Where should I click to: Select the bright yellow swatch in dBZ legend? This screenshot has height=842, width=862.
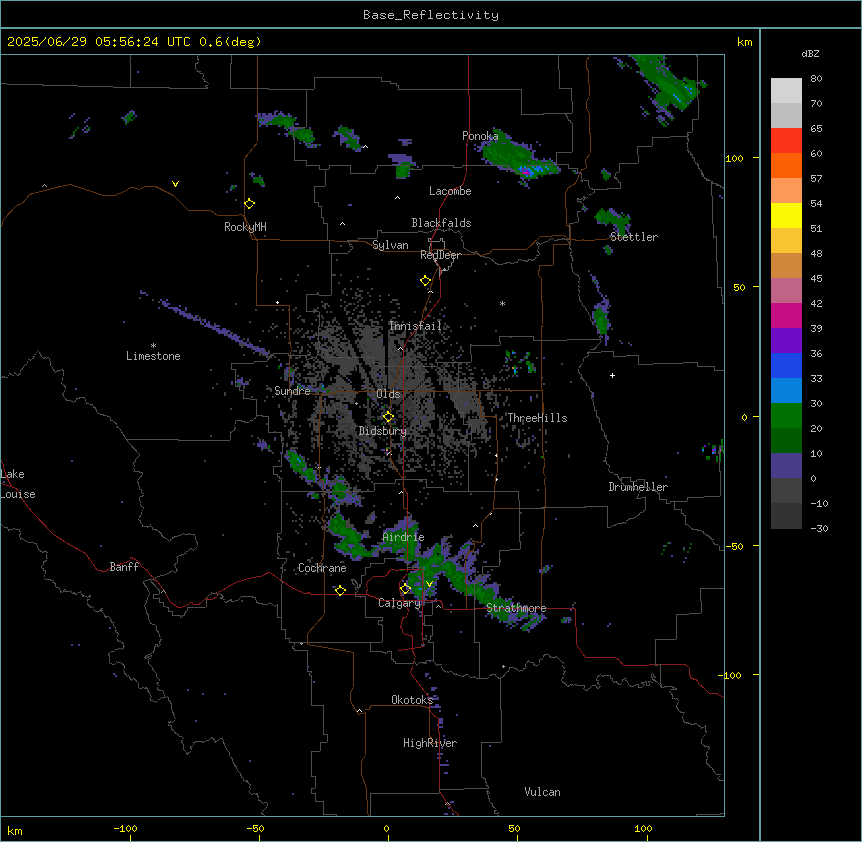[786, 215]
